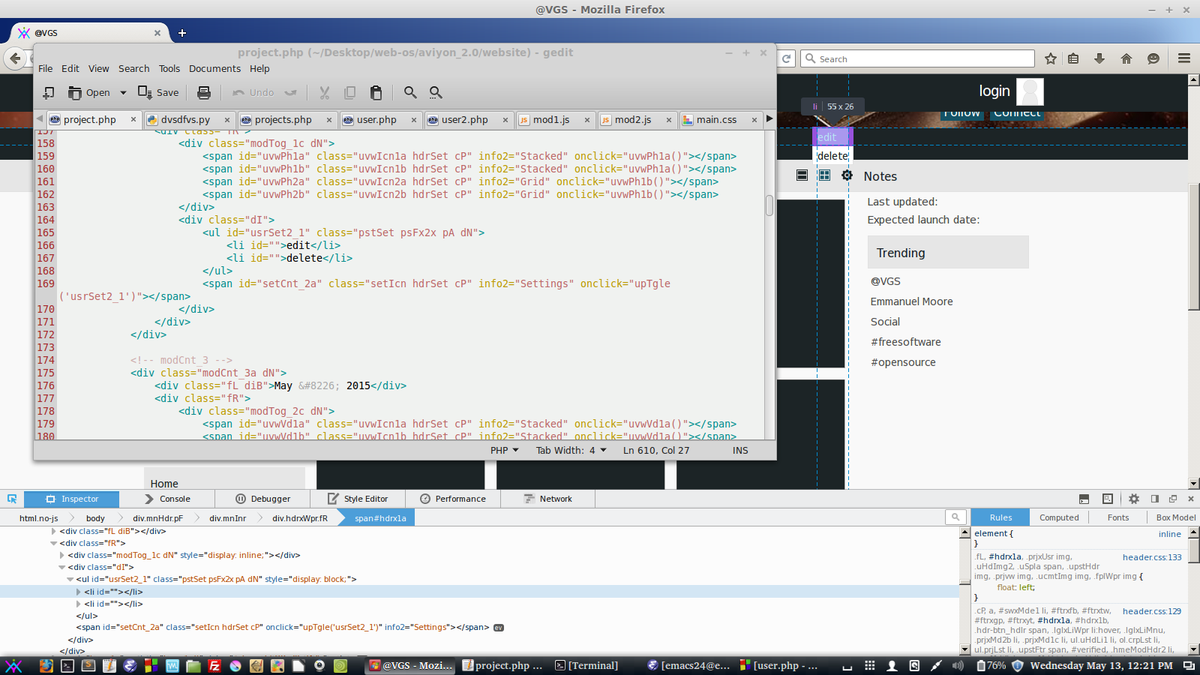This screenshot has width=1200, height=675.
Task: Bookmark this page with the star icon
Action: coord(1051,59)
